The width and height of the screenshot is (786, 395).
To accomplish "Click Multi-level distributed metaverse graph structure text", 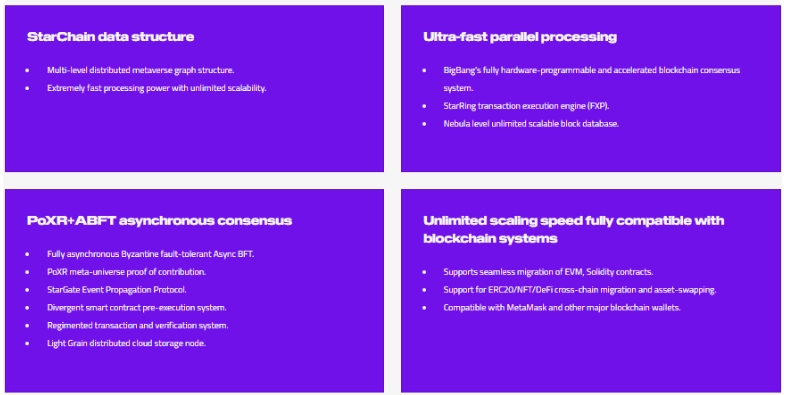I will click(140, 70).
